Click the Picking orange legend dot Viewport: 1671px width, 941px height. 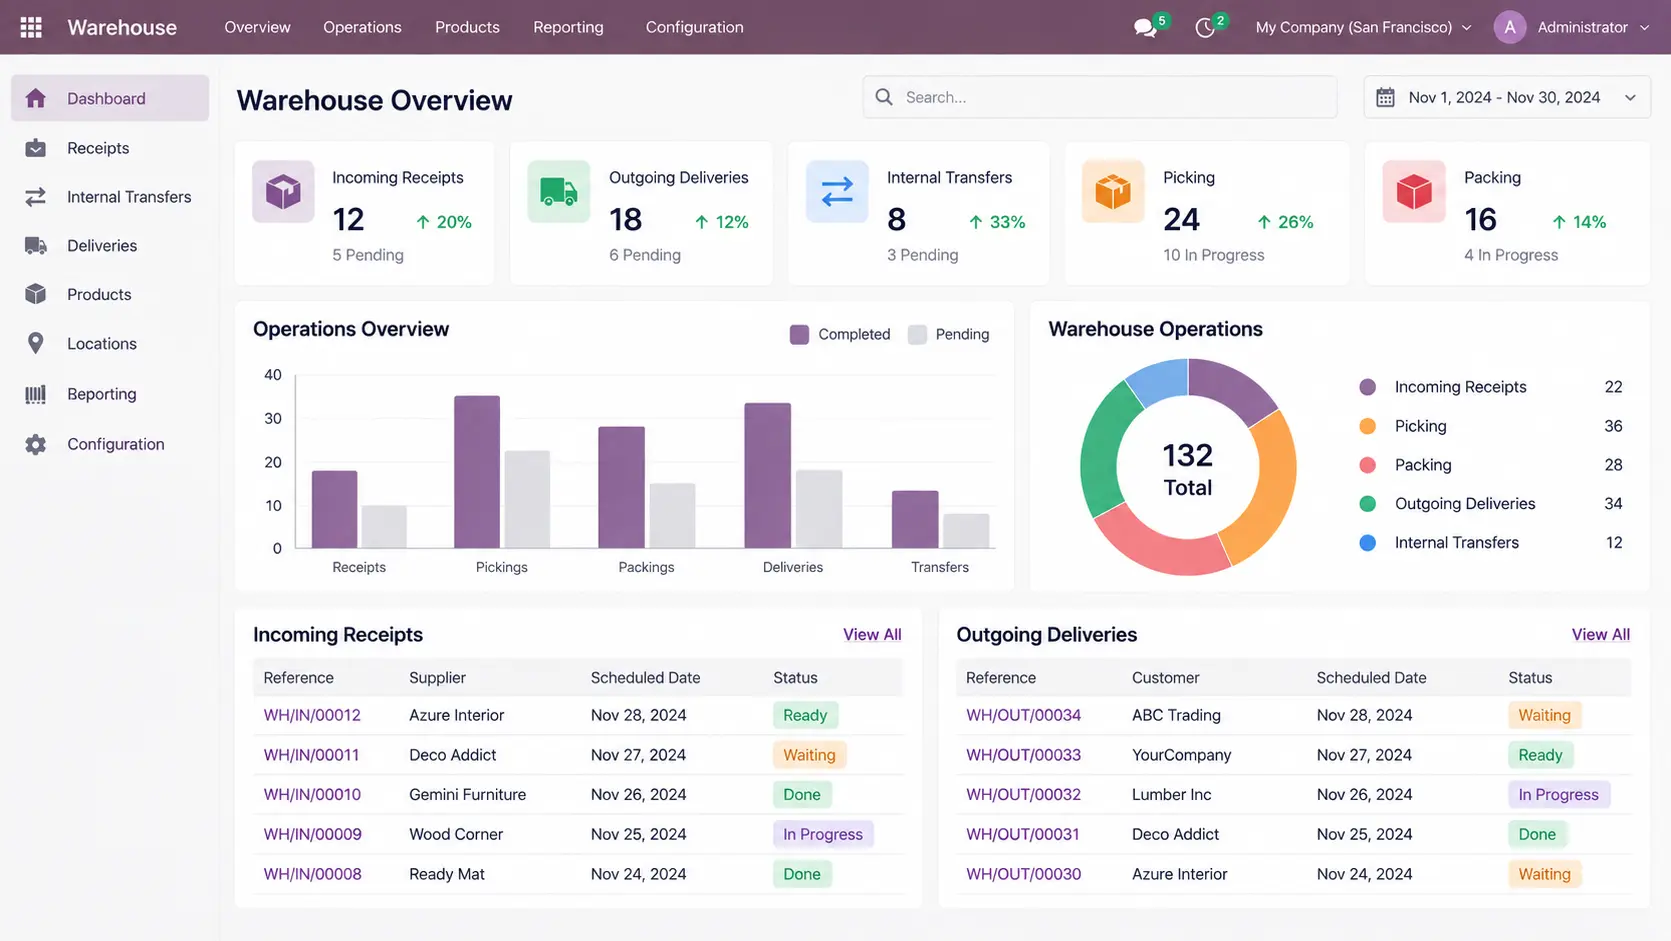[x=1368, y=426]
